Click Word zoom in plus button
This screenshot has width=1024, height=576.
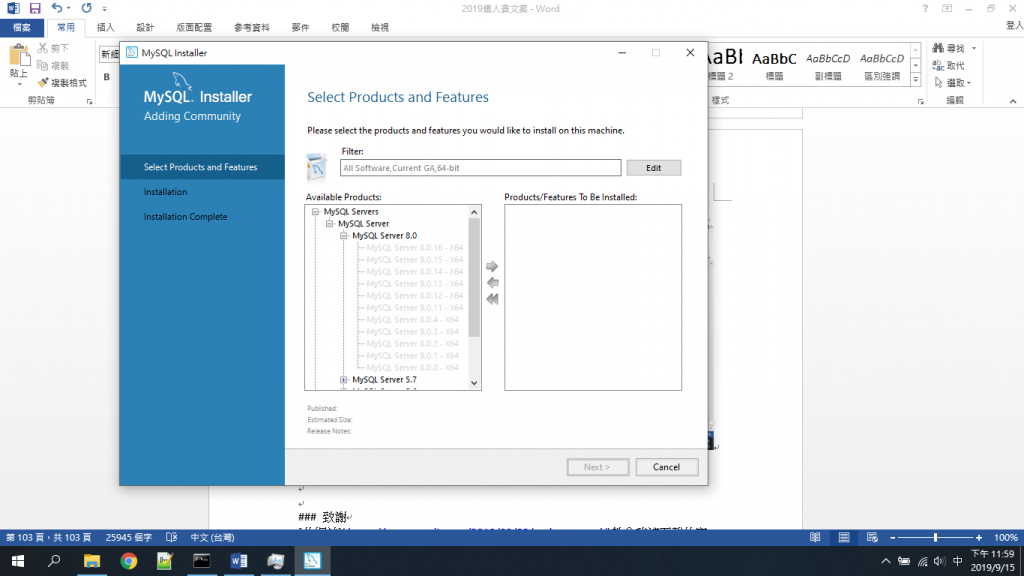(x=978, y=537)
